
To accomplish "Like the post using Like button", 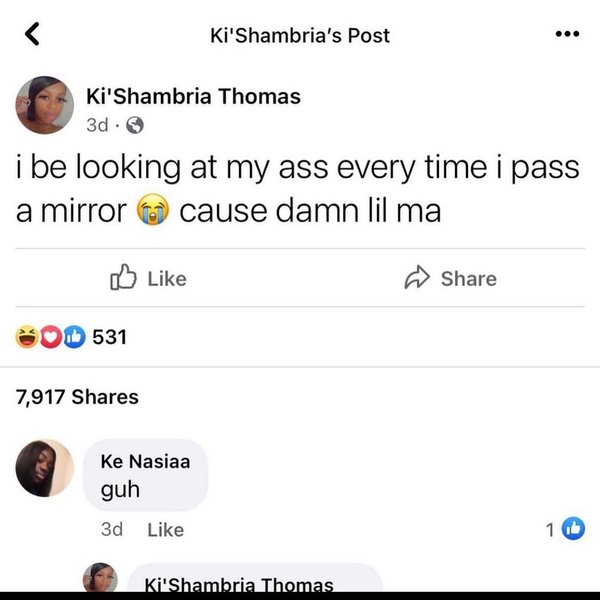I will [148, 278].
